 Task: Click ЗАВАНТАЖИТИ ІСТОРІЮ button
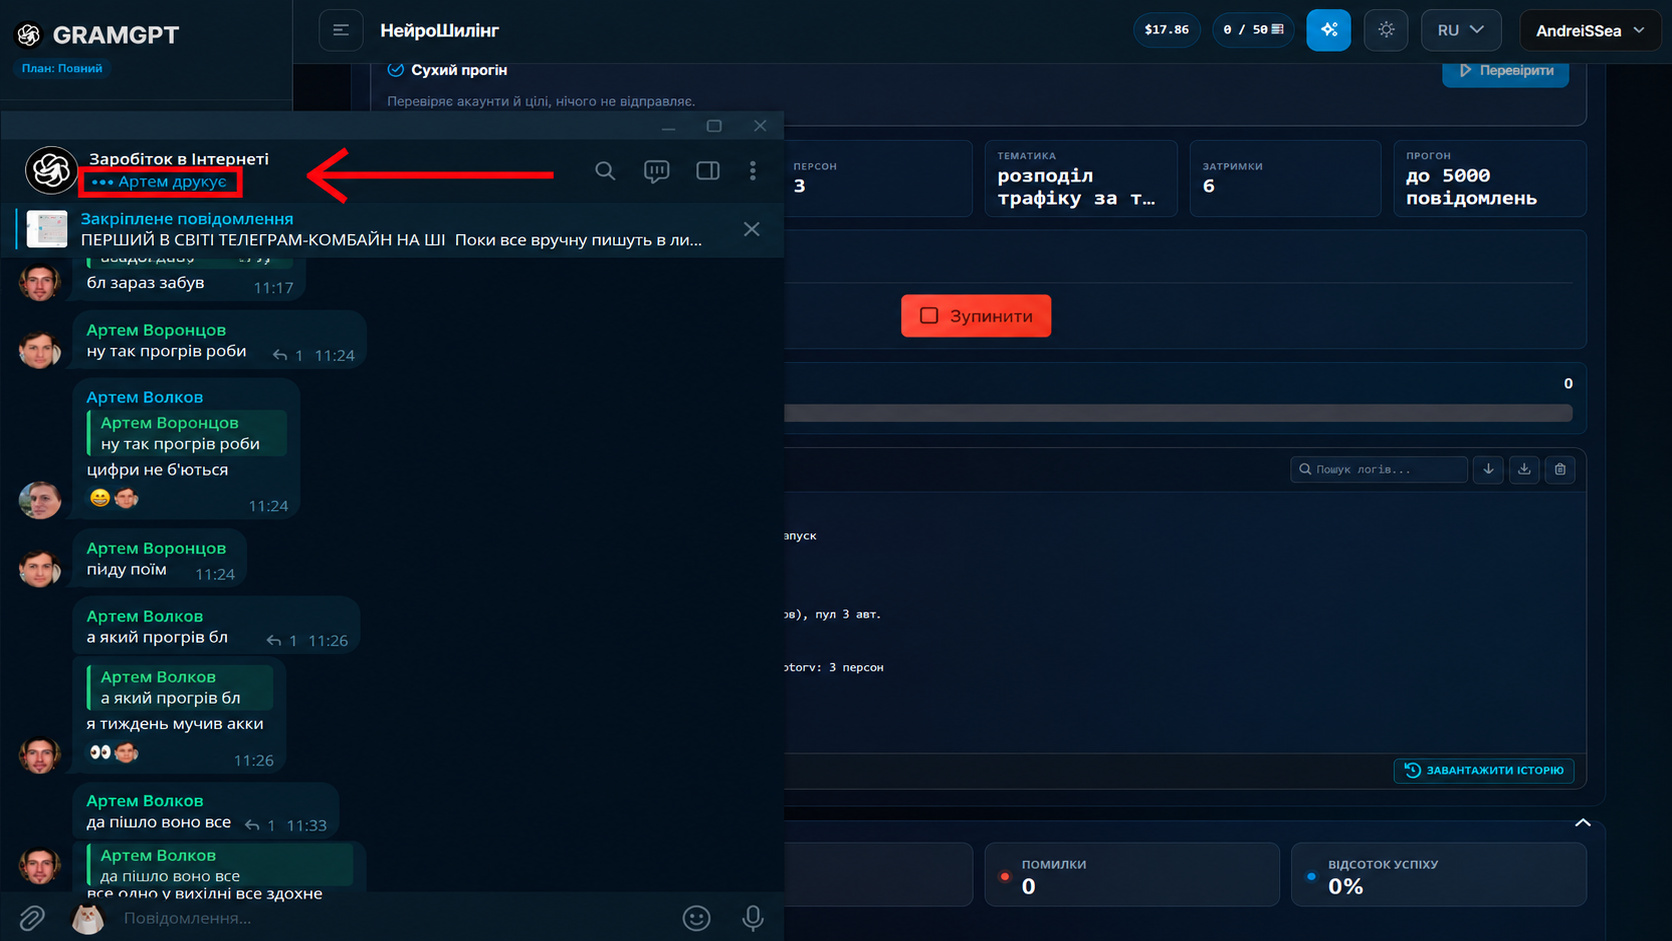pos(1484,770)
